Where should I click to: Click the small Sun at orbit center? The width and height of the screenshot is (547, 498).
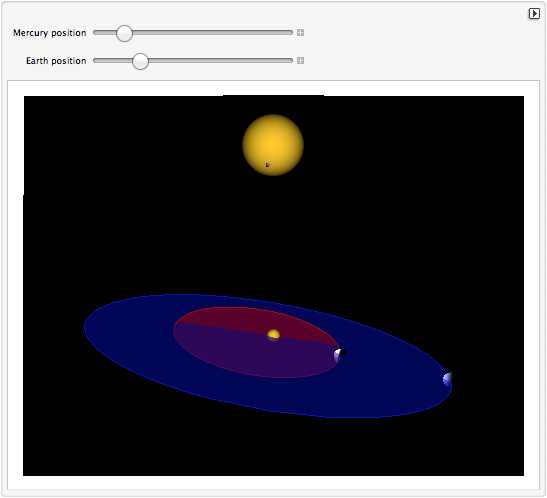(x=274, y=335)
